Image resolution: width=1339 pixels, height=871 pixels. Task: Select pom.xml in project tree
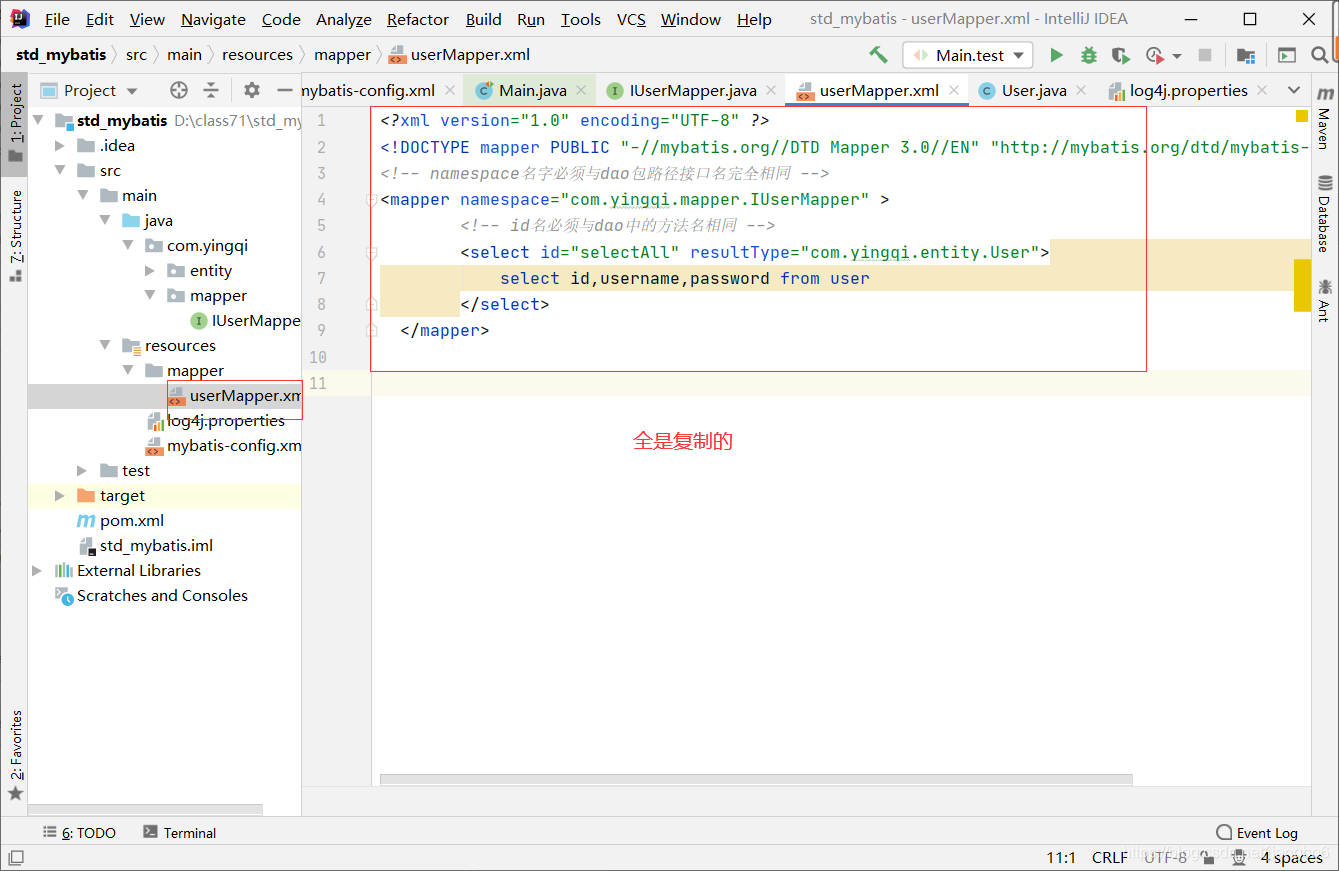coord(121,521)
